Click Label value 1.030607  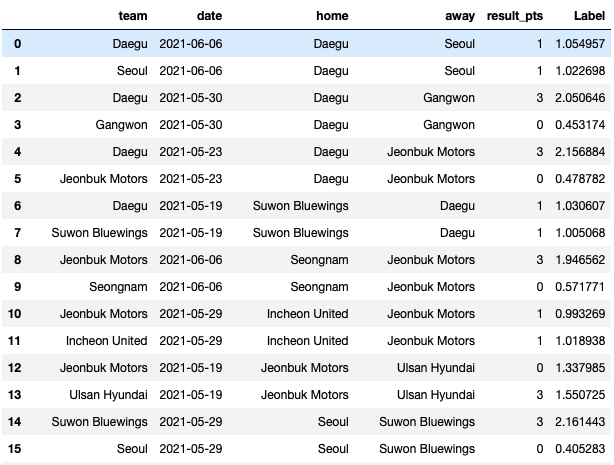coord(580,206)
